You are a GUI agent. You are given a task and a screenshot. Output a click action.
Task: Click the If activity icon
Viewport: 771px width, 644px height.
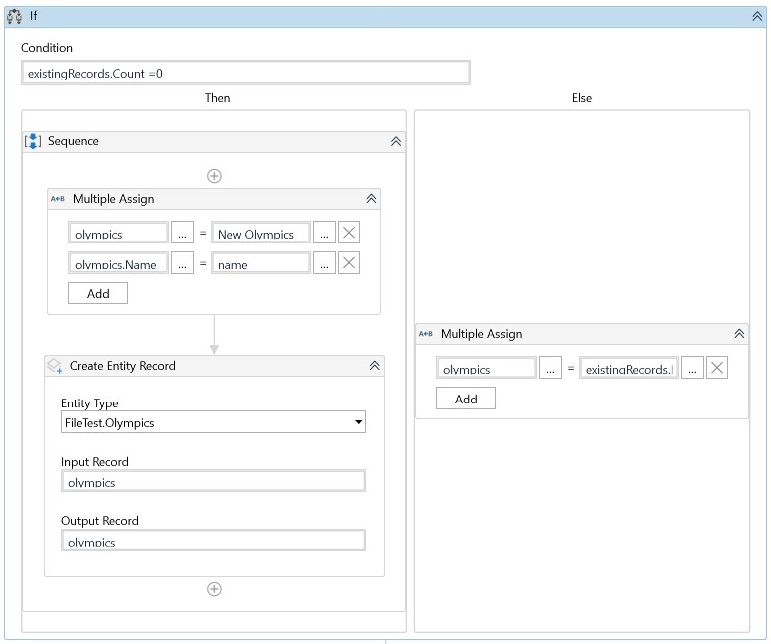pyautogui.click(x=15, y=16)
